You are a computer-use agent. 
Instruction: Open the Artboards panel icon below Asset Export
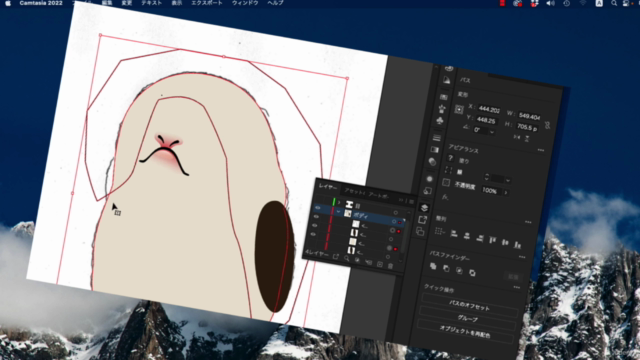[420, 232]
